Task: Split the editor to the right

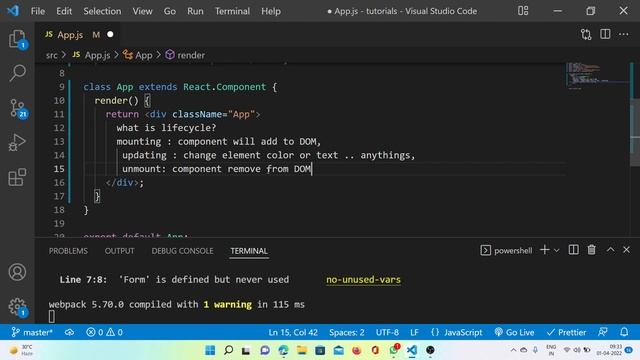Action: [x=605, y=34]
